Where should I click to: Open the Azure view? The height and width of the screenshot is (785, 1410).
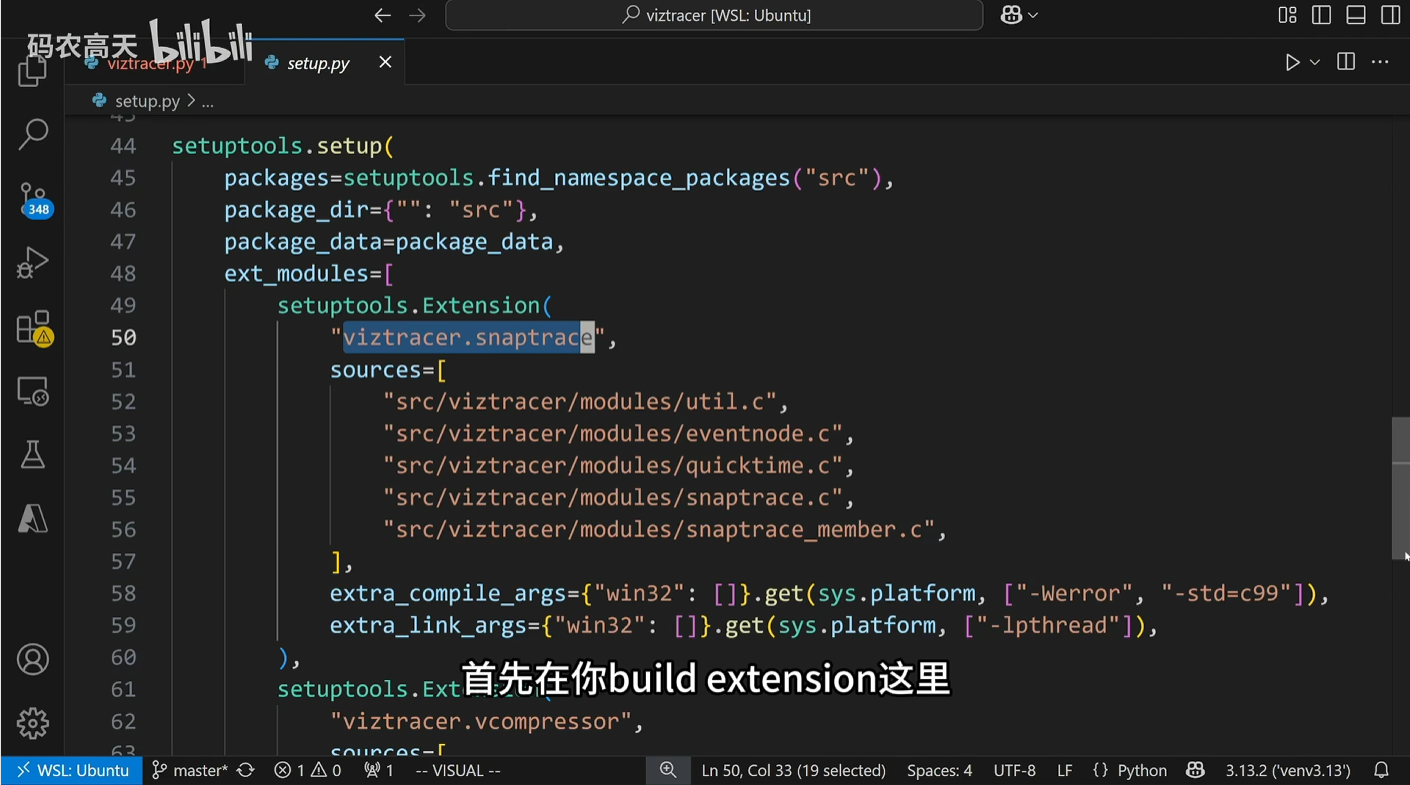click(33, 519)
